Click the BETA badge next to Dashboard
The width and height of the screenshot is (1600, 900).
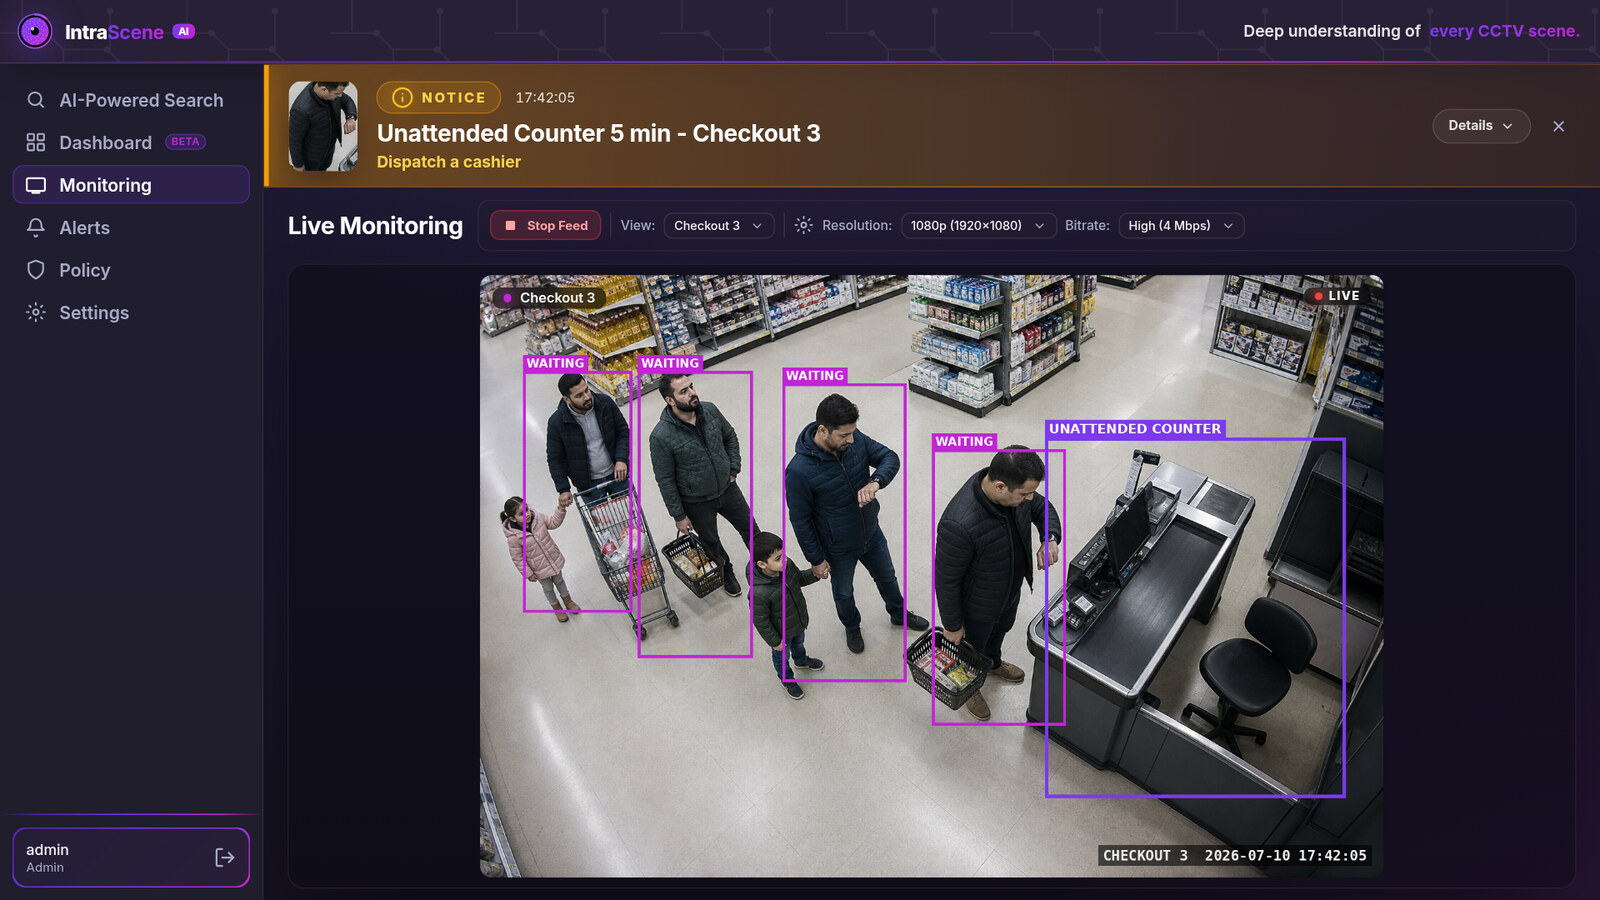click(185, 142)
